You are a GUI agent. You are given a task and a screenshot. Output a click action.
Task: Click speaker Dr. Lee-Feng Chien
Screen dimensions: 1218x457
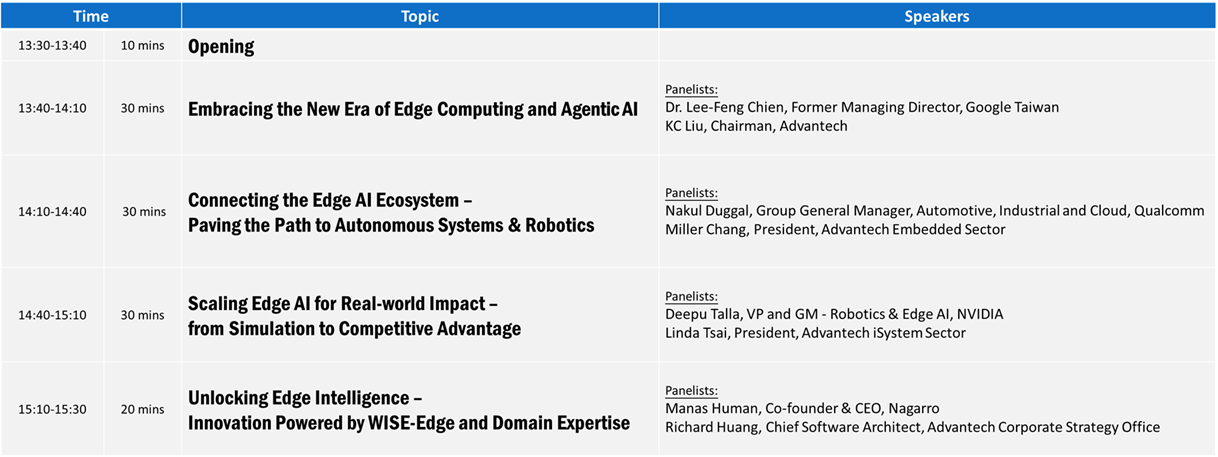coord(862,107)
